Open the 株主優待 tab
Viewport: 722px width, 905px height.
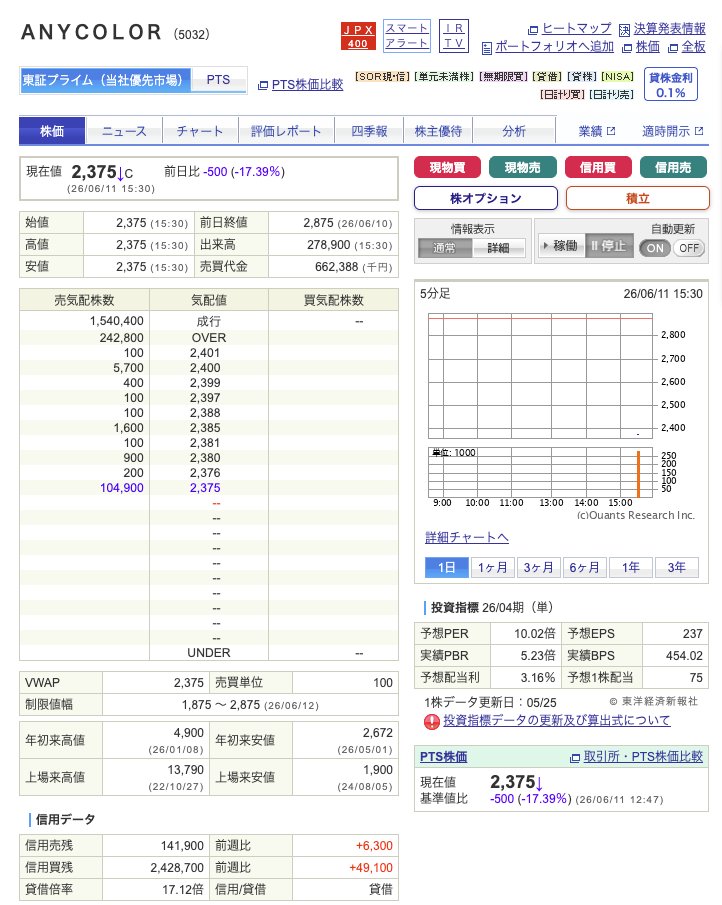tap(438, 131)
